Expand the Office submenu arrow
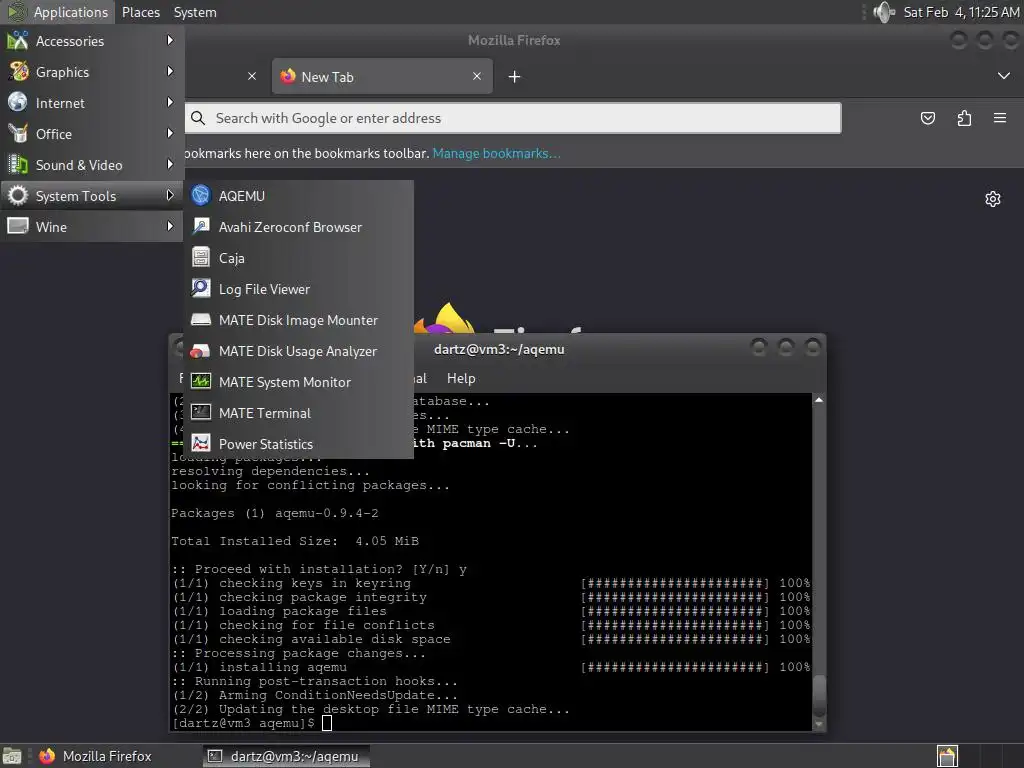This screenshot has height=768, width=1024. 170,133
